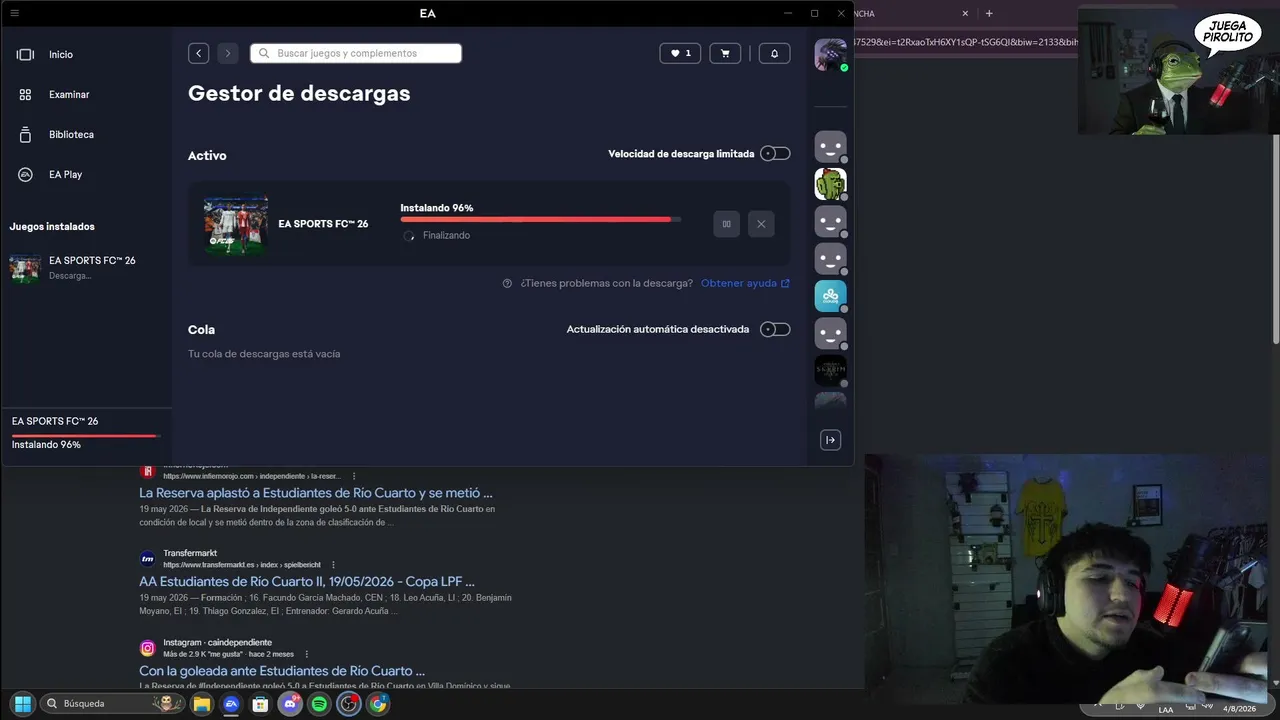The image size is (1280, 720).
Task: Switch to the EA app on taskbar
Action: [x=231, y=704]
